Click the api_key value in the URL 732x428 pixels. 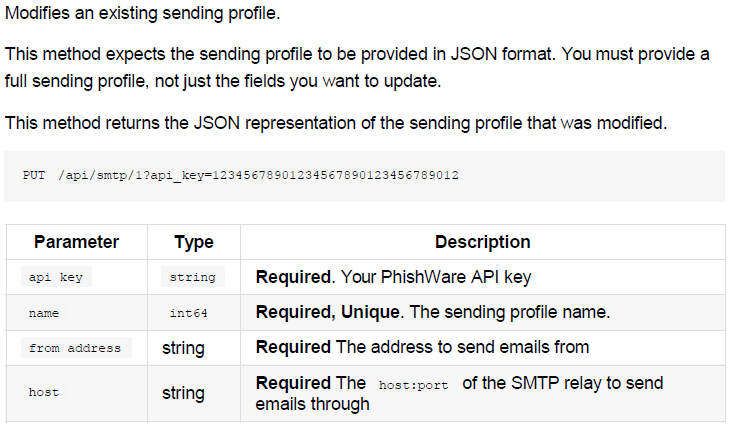335,175
